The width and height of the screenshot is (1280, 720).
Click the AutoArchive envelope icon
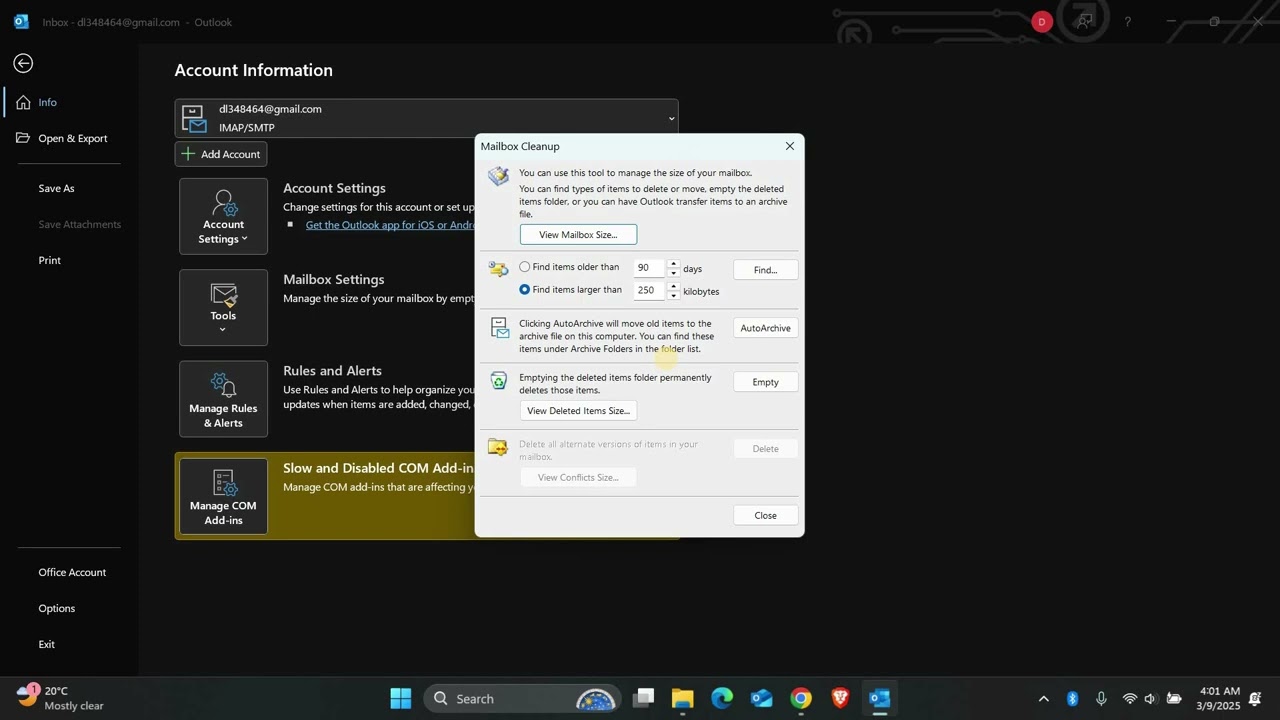coord(498,327)
